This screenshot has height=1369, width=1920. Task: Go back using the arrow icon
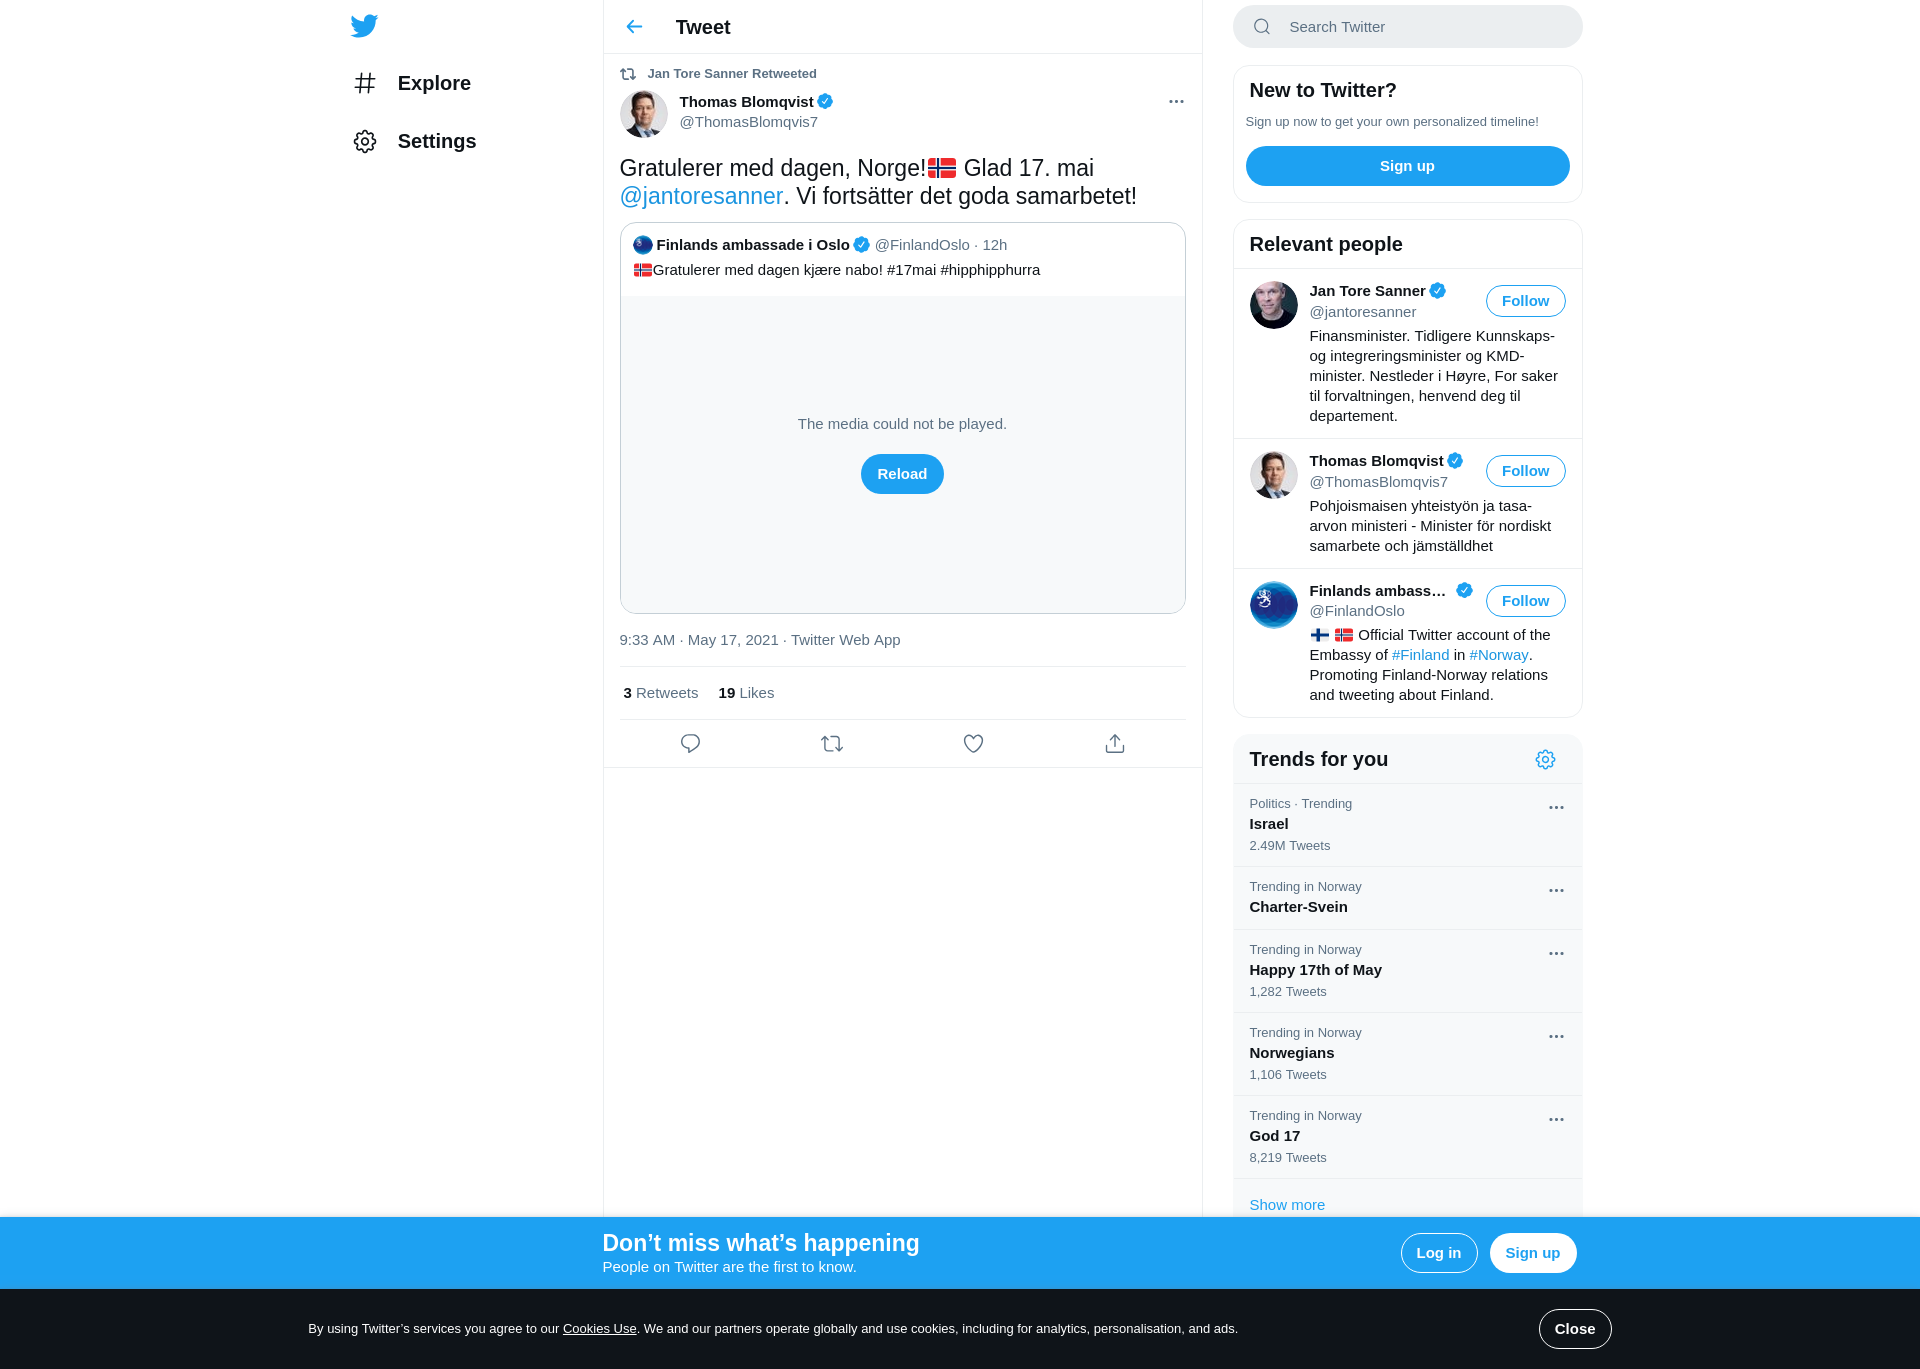[x=634, y=27]
